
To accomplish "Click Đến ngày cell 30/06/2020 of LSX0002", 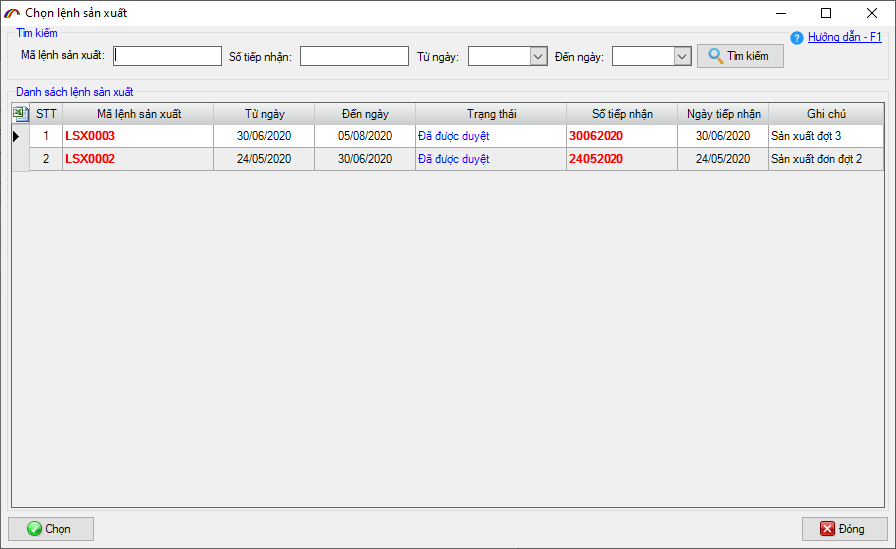I will coord(365,159).
